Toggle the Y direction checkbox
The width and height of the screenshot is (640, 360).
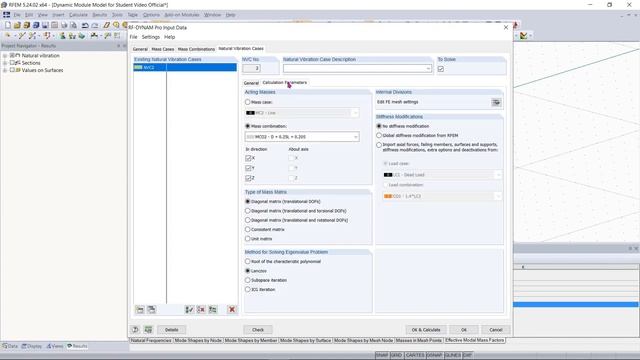(x=248, y=168)
